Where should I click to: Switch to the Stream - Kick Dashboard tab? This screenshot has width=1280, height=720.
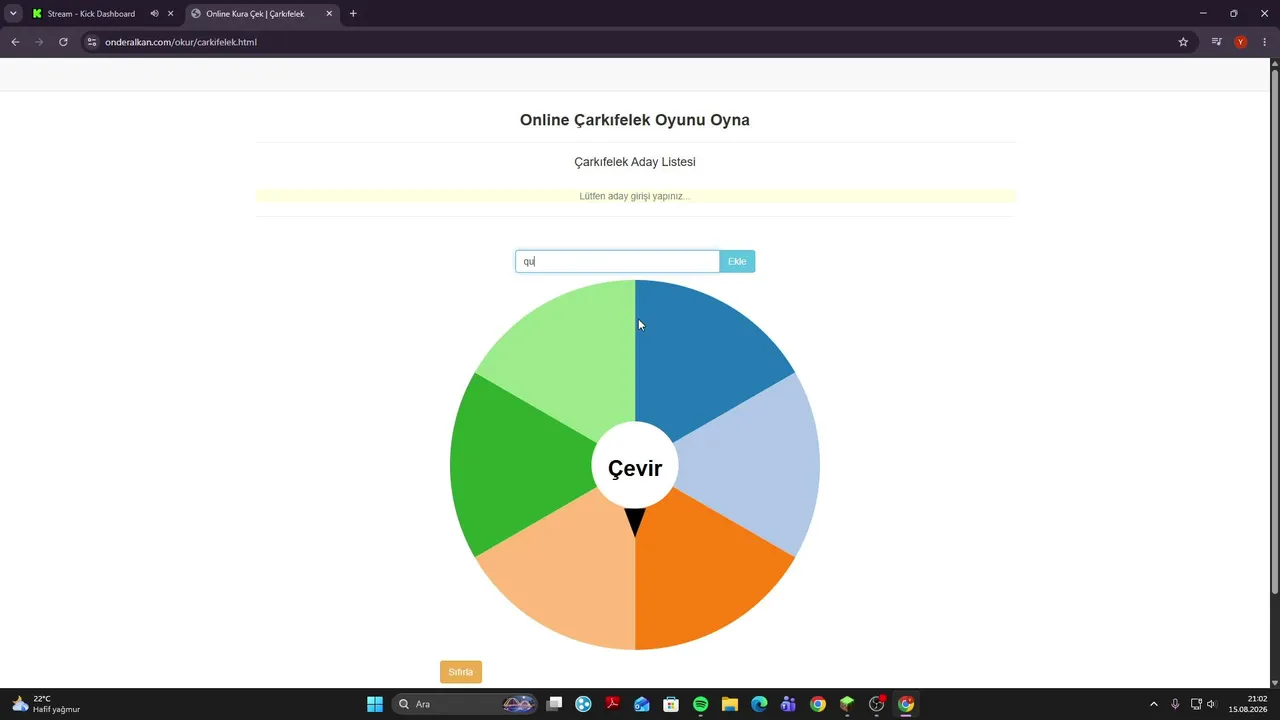coord(91,14)
